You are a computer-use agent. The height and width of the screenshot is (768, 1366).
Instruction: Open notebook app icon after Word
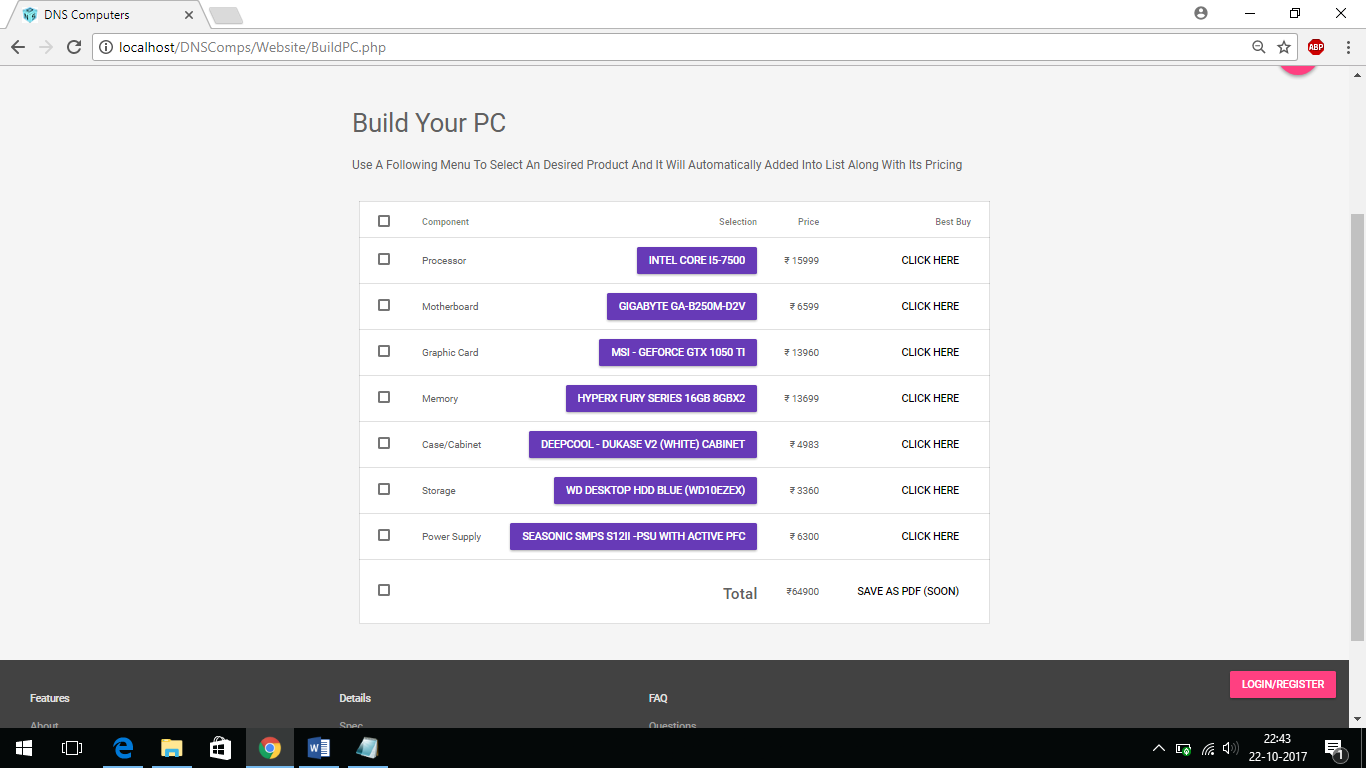[x=367, y=748]
